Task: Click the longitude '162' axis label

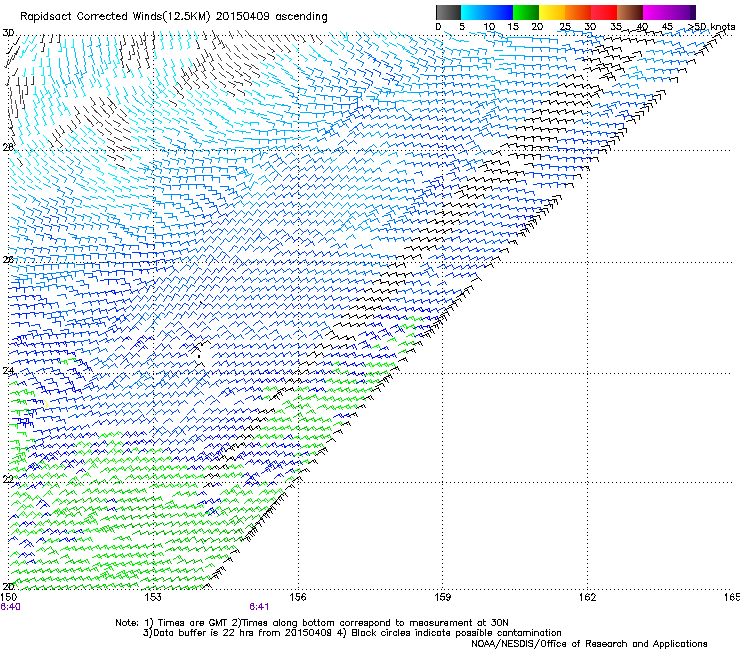Action: [587, 598]
